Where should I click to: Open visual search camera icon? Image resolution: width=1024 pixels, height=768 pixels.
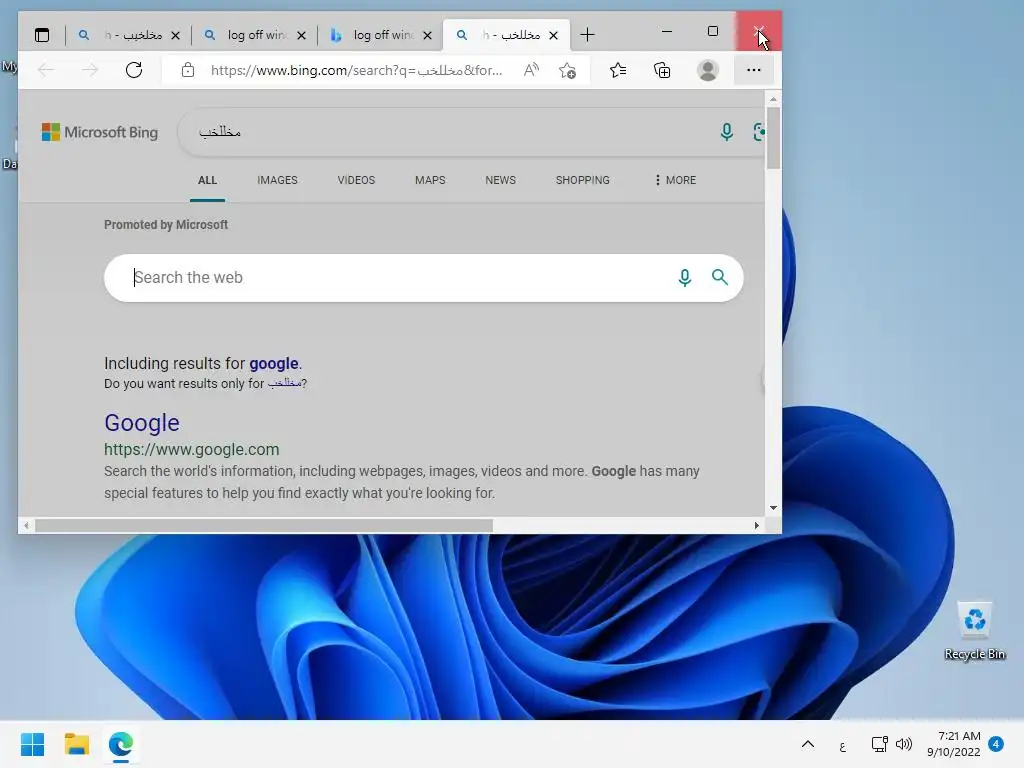pos(759,132)
